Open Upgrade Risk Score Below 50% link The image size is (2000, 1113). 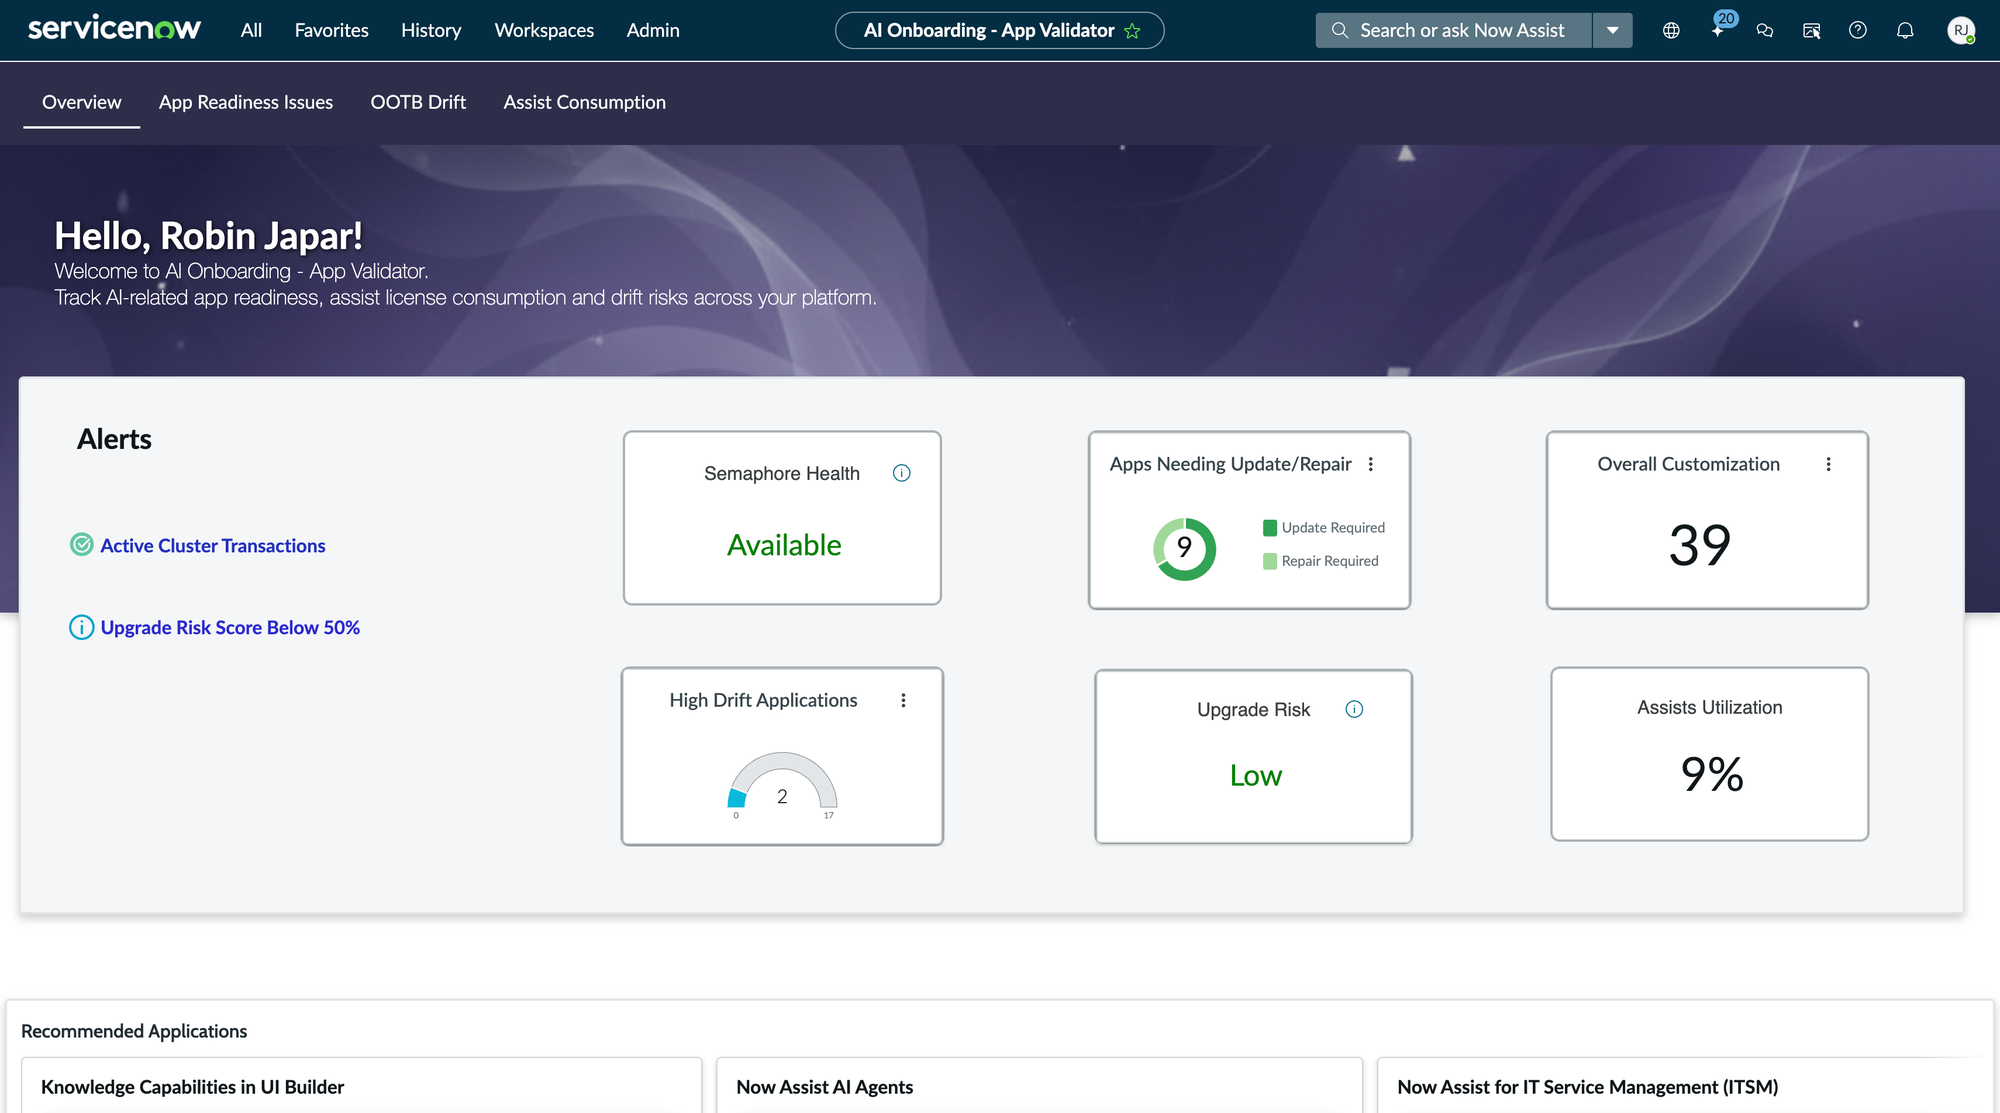[230, 627]
